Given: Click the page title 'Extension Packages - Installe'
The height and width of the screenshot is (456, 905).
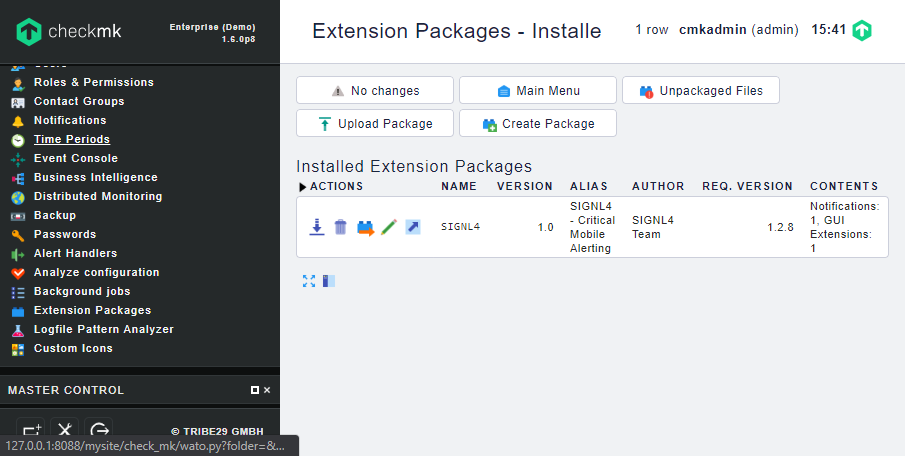Looking at the screenshot, I should click(x=457, y=31).
